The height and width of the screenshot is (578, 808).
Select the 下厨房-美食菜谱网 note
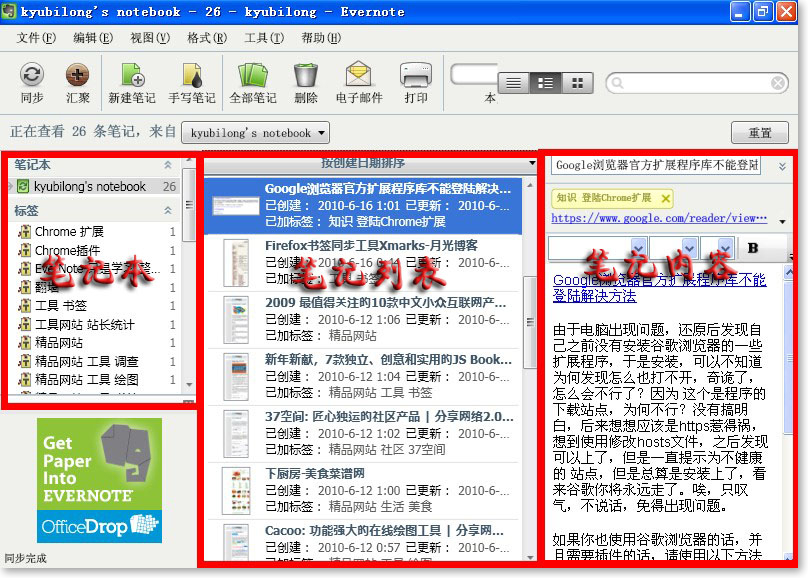pyautogui.click(x=363, y=490)
